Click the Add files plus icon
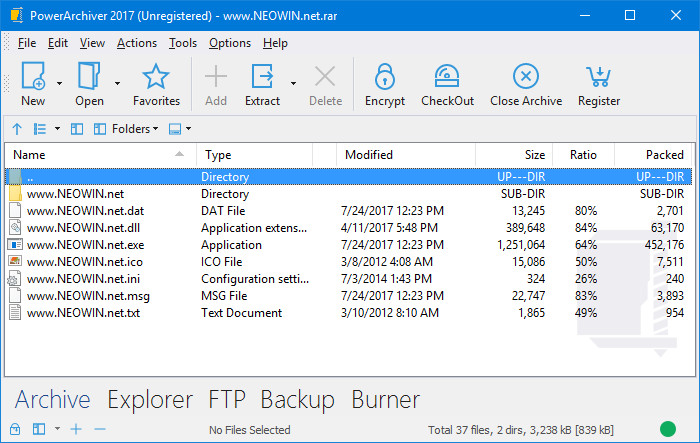The image size is (700, 443). click(216, 76)
